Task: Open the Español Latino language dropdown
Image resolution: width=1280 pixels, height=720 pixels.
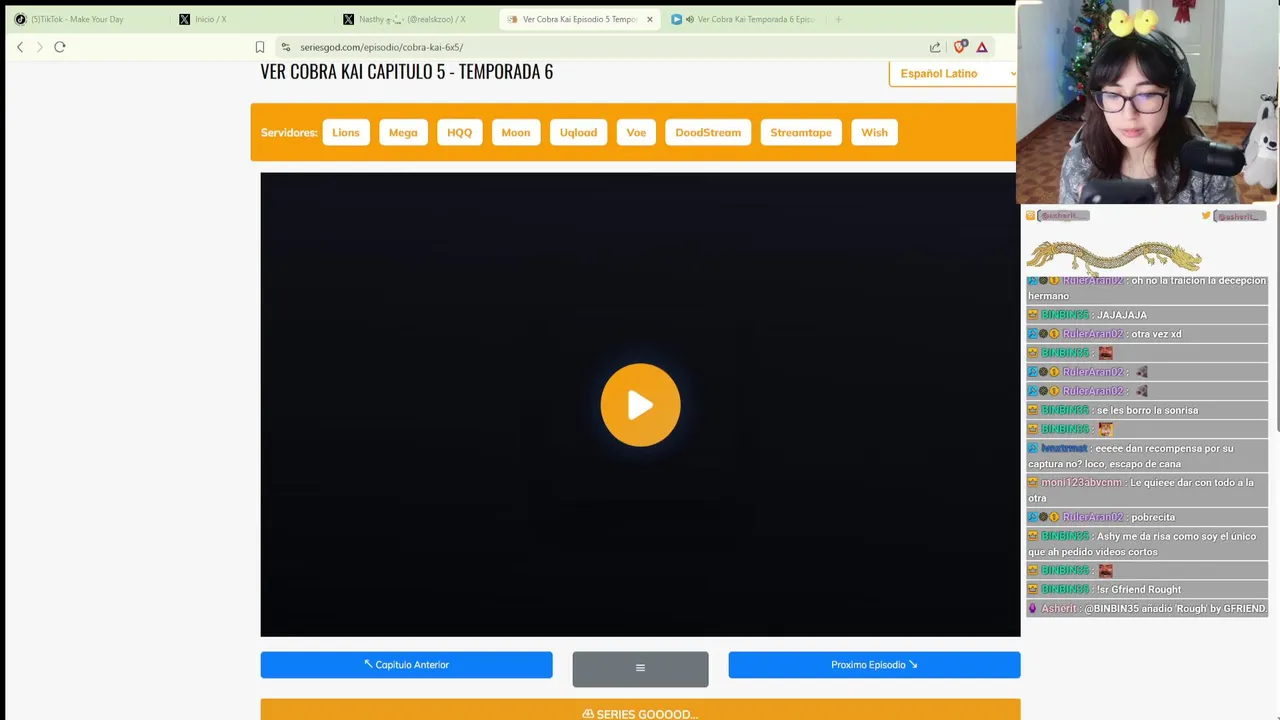Action: pos(953,73)
